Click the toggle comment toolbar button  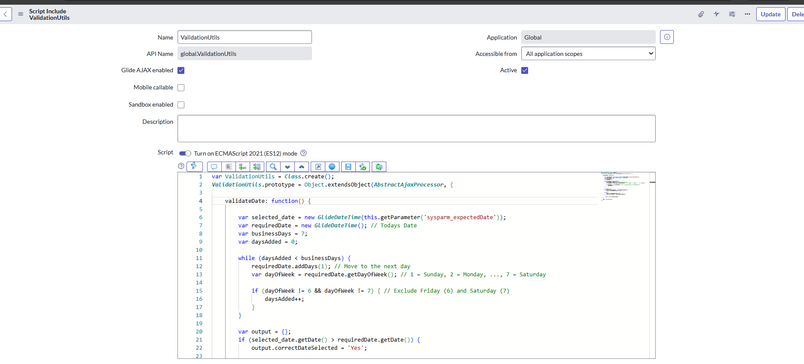pyautogui.click(x=214, y=166)
